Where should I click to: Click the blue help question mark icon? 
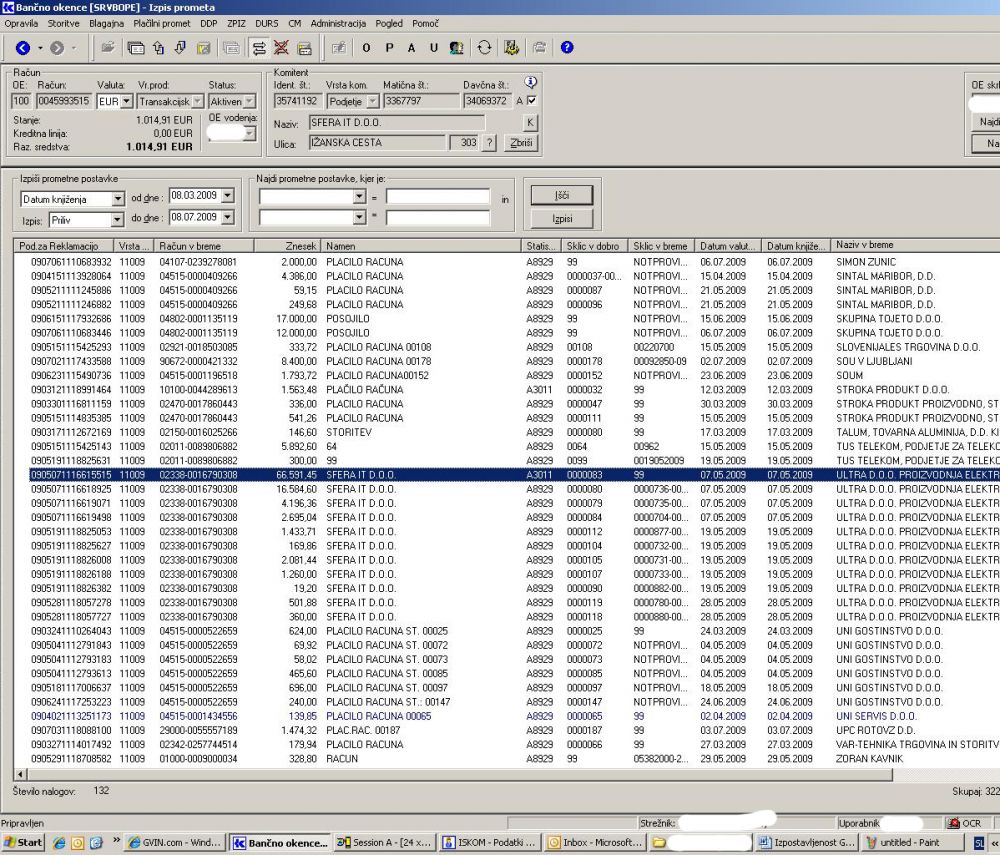coord(567,47)
